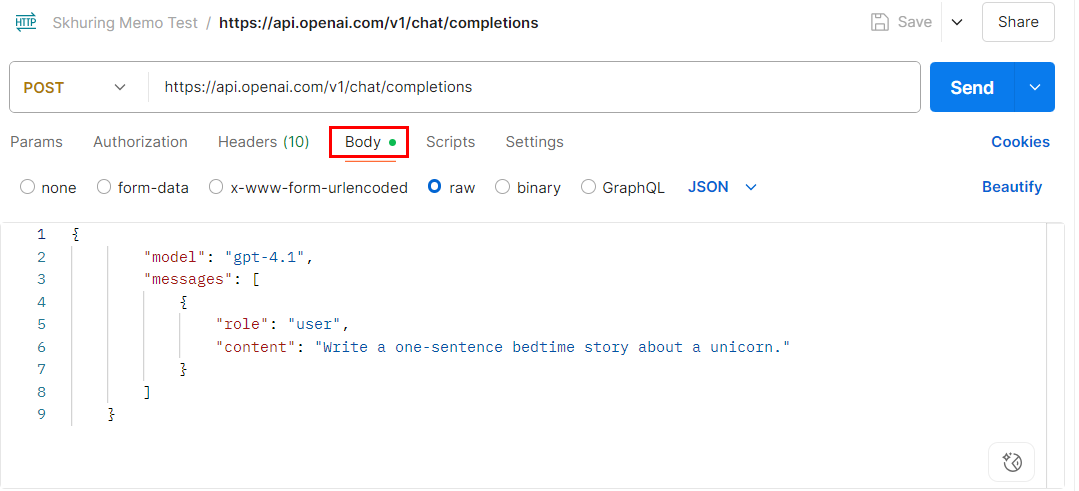Expand the Send button dropdown arrow
1079x491 pixels.
(x=1034, y=87)
